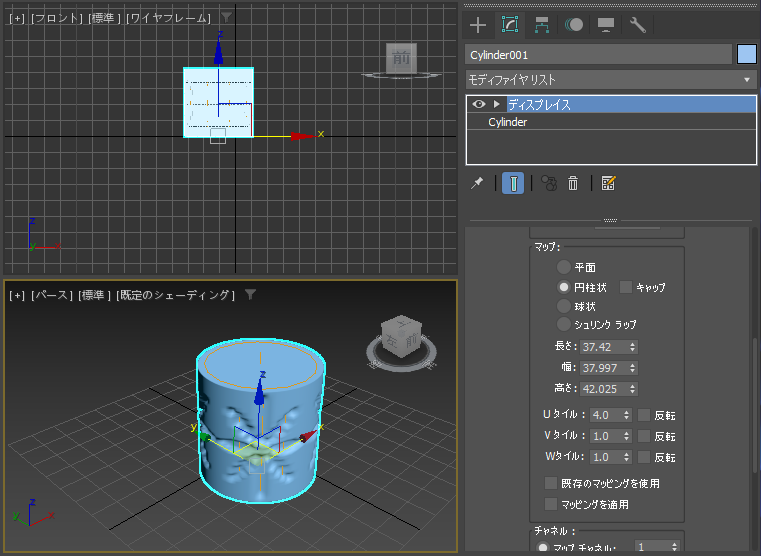
Task: Click the マップ チャネル spinner arrows
Action: coord(675,547)
